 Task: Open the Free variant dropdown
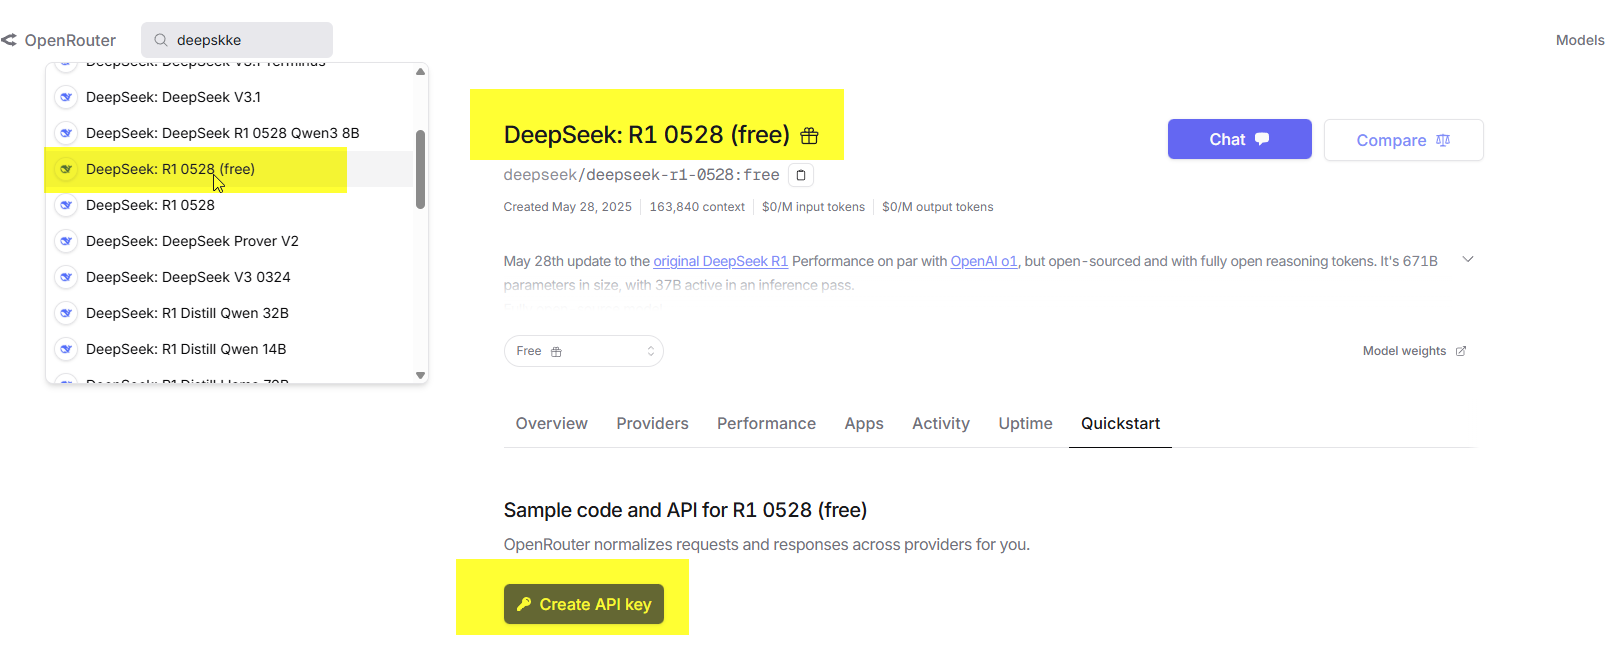coord(584,351)
